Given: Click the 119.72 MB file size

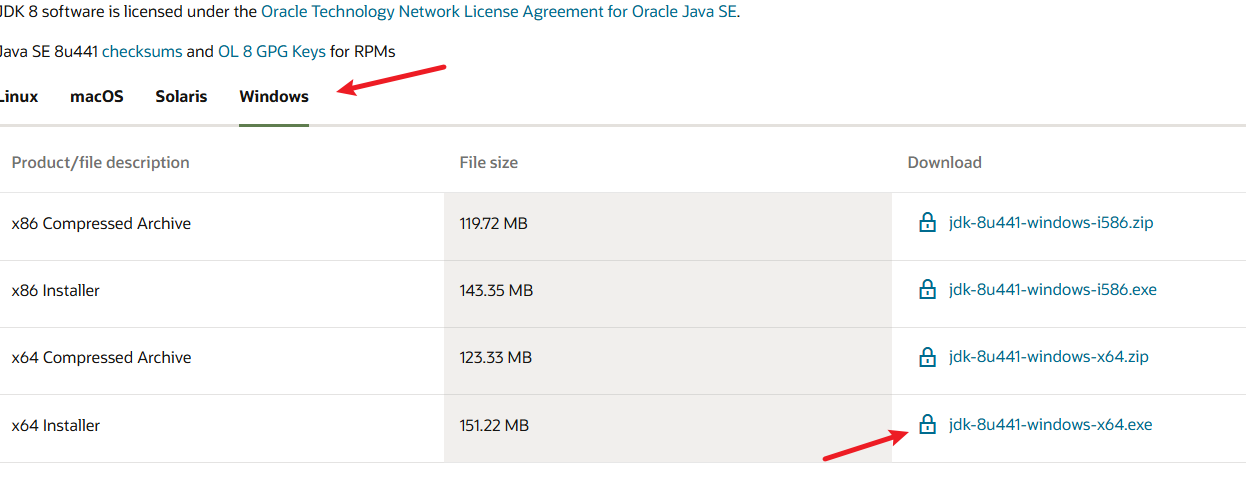Looking at the screenshot, I should [494, 223].
